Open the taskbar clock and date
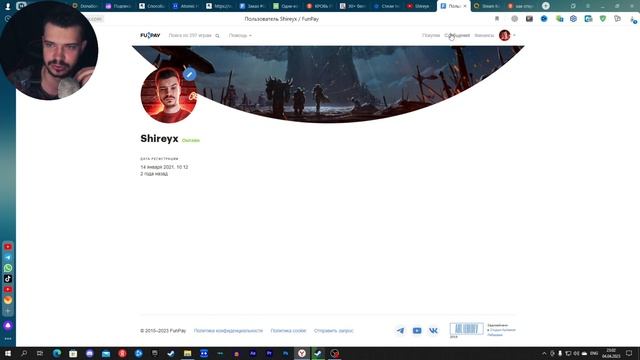The image size is (640, 360). 611,353
